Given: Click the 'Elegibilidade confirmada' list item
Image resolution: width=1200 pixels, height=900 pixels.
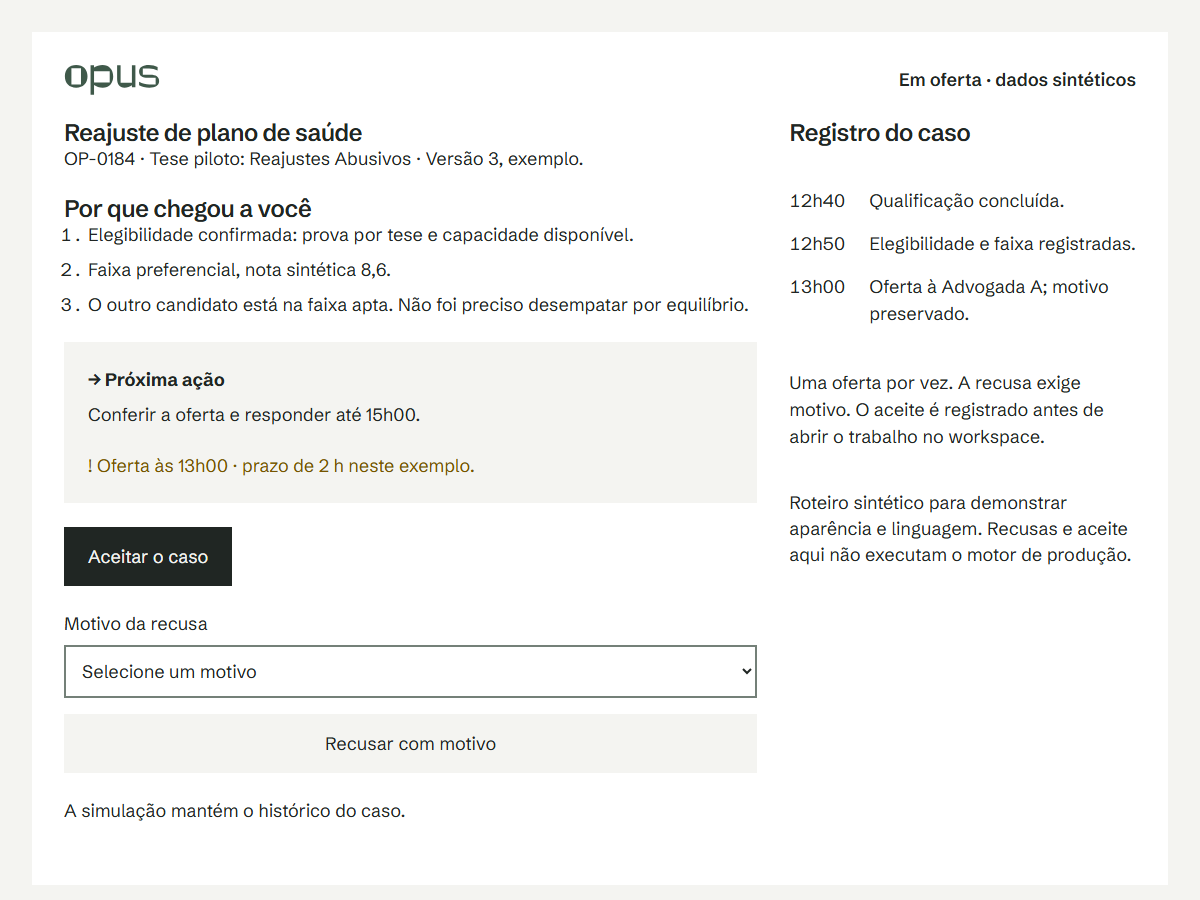Looking at the screenshot, I should 361,236.
